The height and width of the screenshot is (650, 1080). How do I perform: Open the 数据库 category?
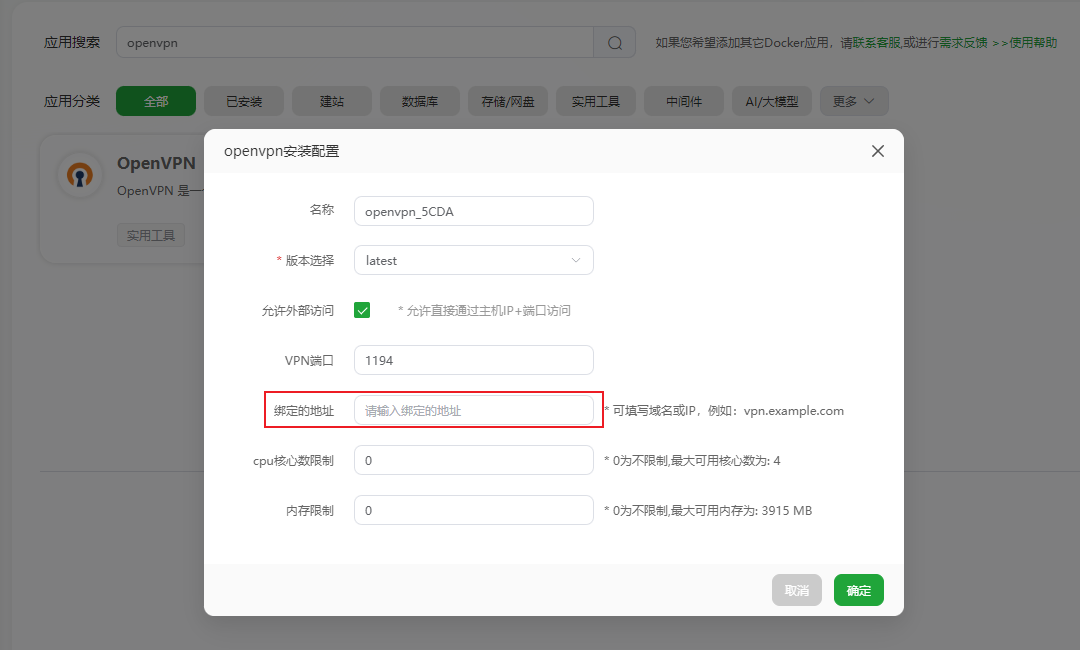pyautogui.click(x=420, y=101)
